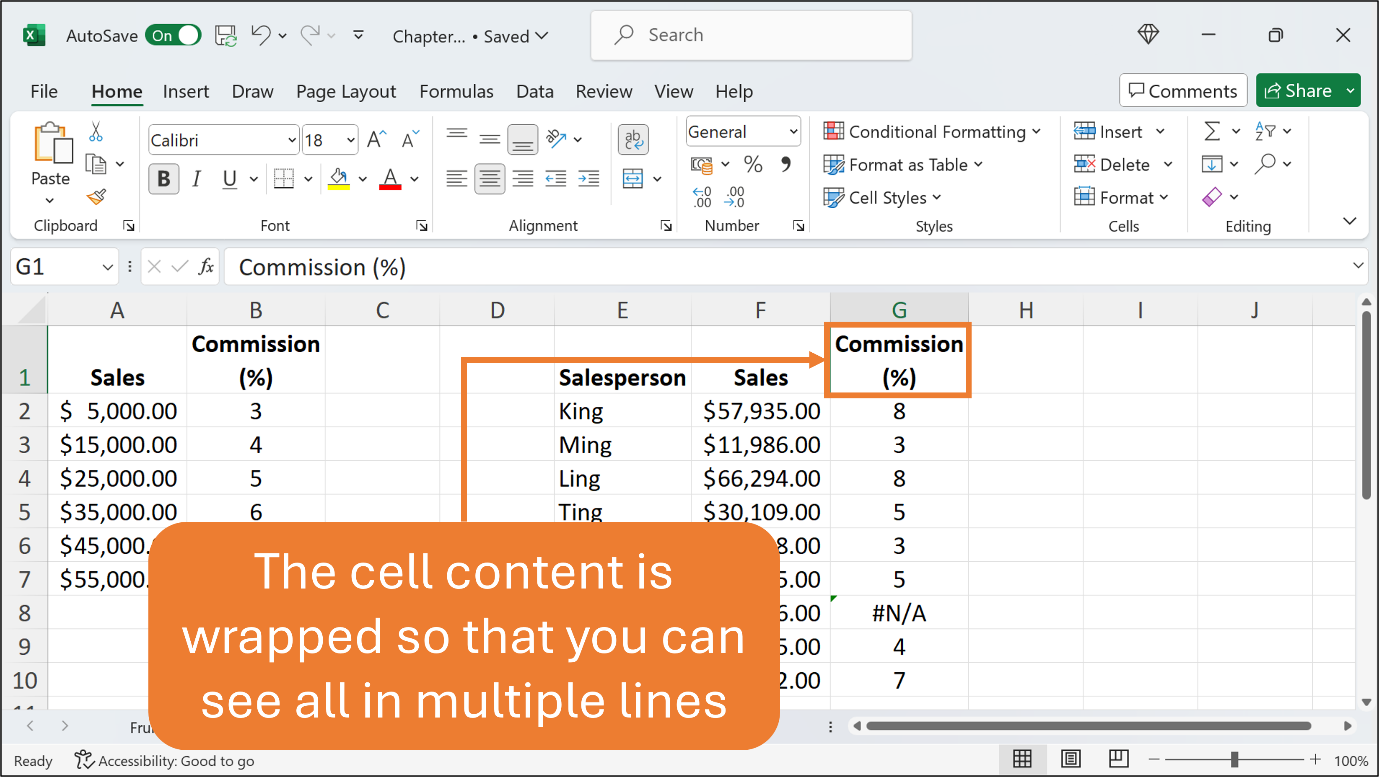
Task: Apply underline formatting
Action: (230, 179)
